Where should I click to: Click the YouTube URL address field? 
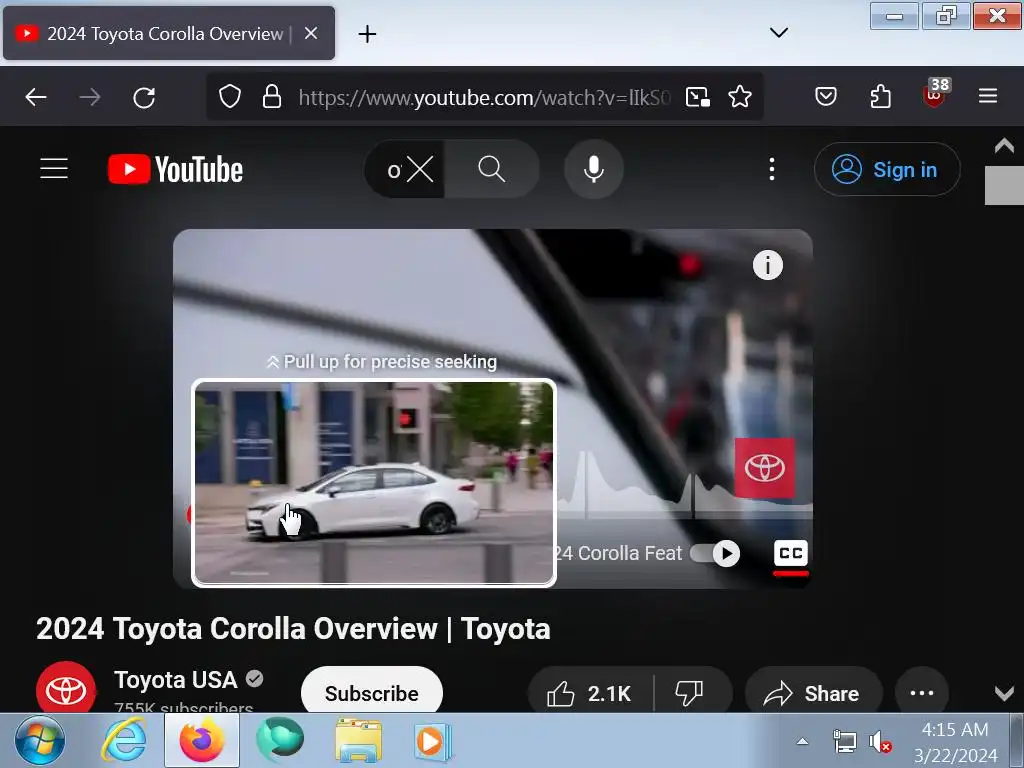[484, 97]
